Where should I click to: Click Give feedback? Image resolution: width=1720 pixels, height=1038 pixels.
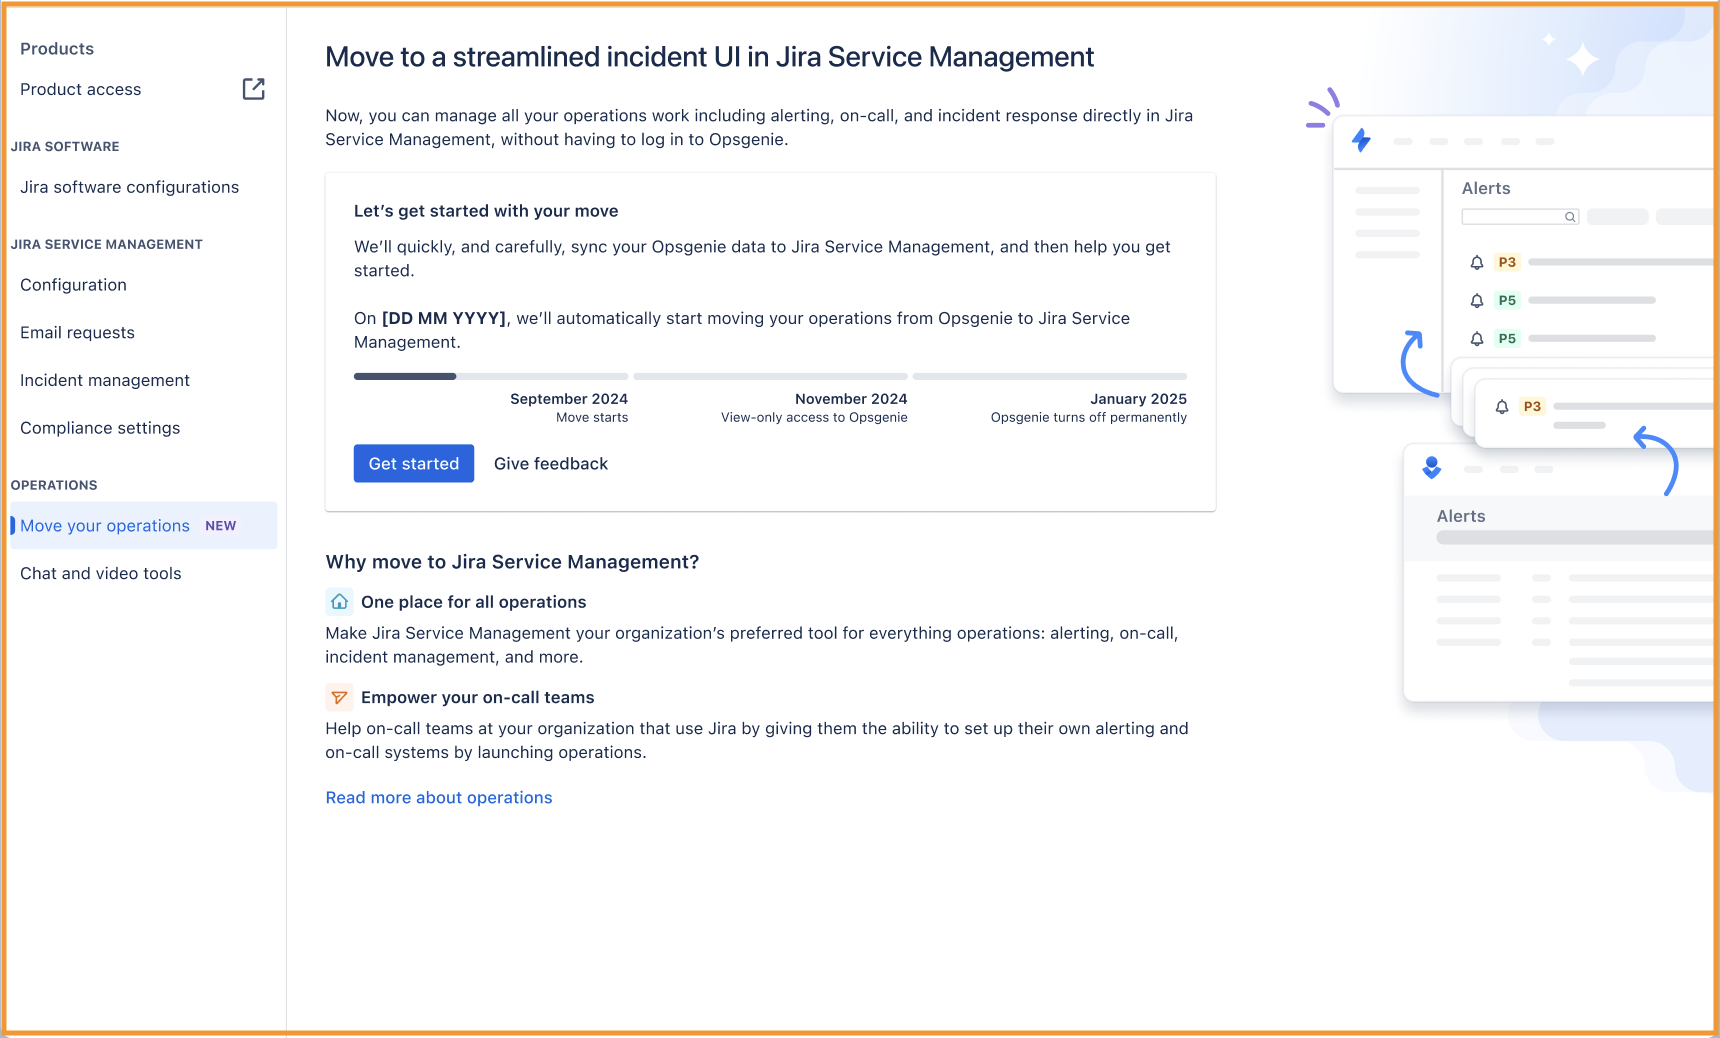[550, 463]
